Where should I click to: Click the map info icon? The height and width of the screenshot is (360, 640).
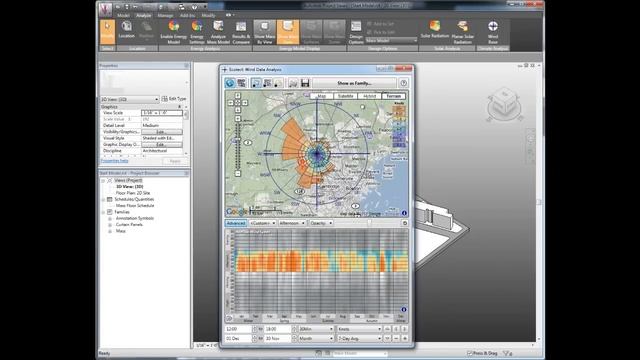(404, 213)
